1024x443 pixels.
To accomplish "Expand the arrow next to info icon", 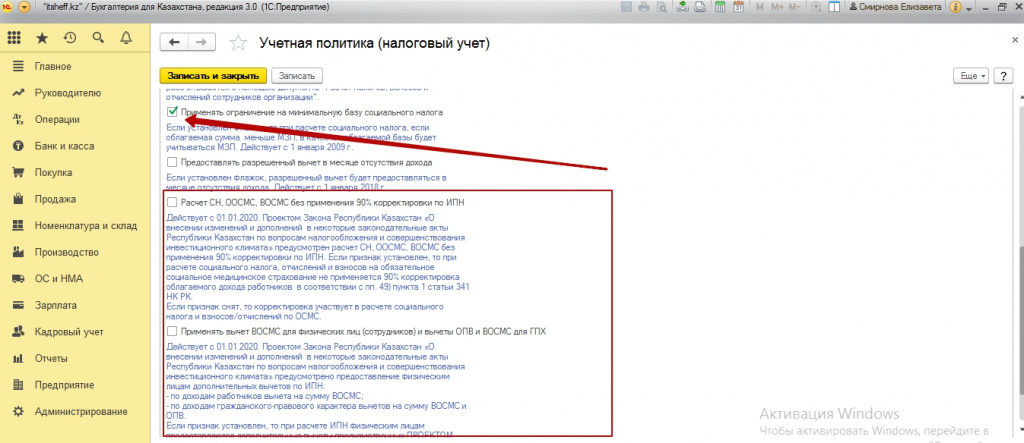I will point(969,8).
